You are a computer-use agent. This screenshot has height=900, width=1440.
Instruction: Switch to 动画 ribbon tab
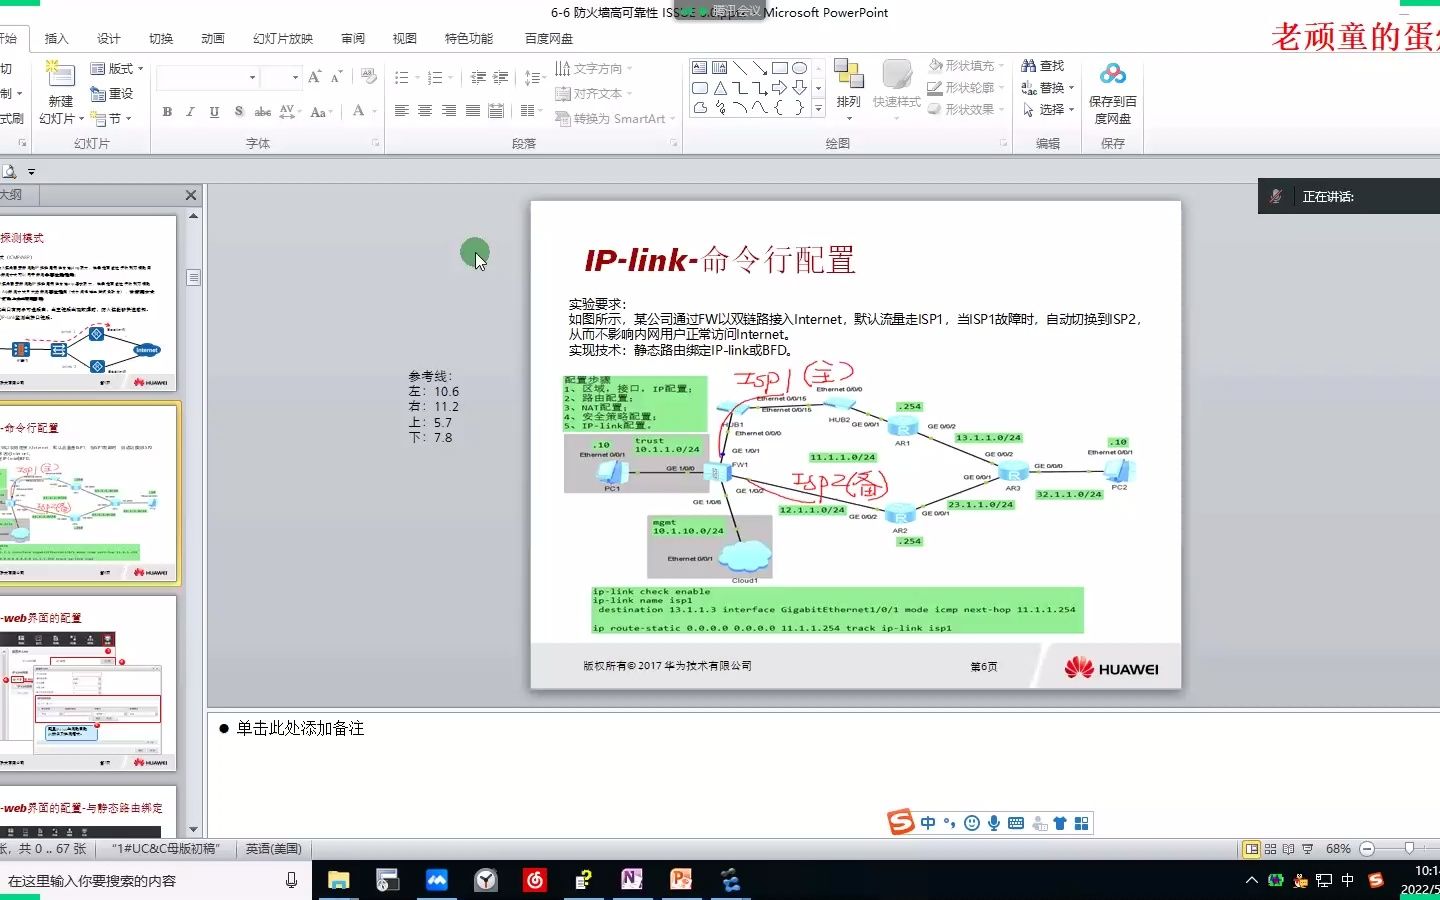[213, 39]
